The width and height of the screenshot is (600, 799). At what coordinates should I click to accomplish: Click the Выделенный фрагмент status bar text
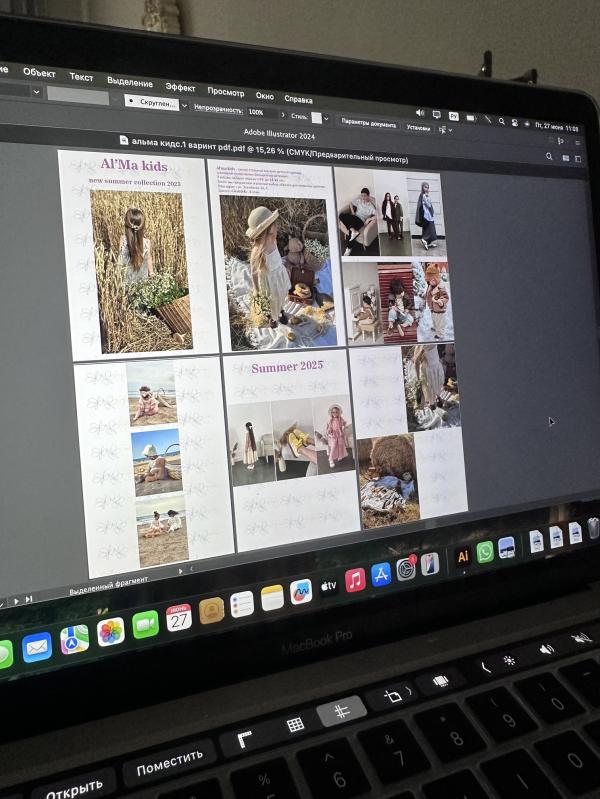109,585
